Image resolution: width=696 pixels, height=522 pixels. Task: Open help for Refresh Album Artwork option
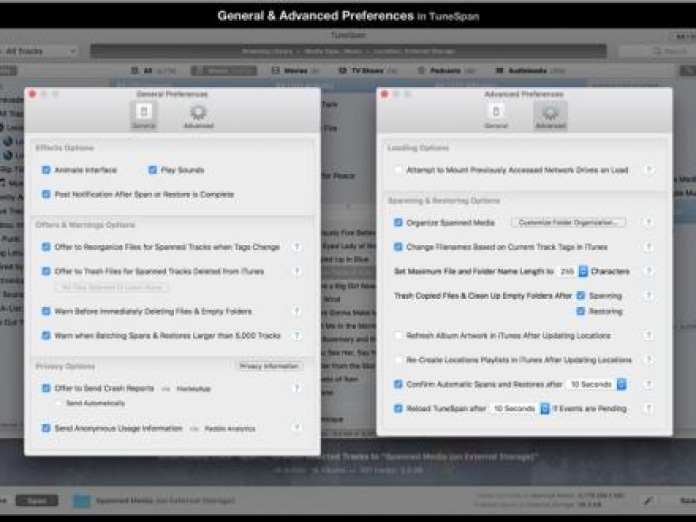click(649, 336)
